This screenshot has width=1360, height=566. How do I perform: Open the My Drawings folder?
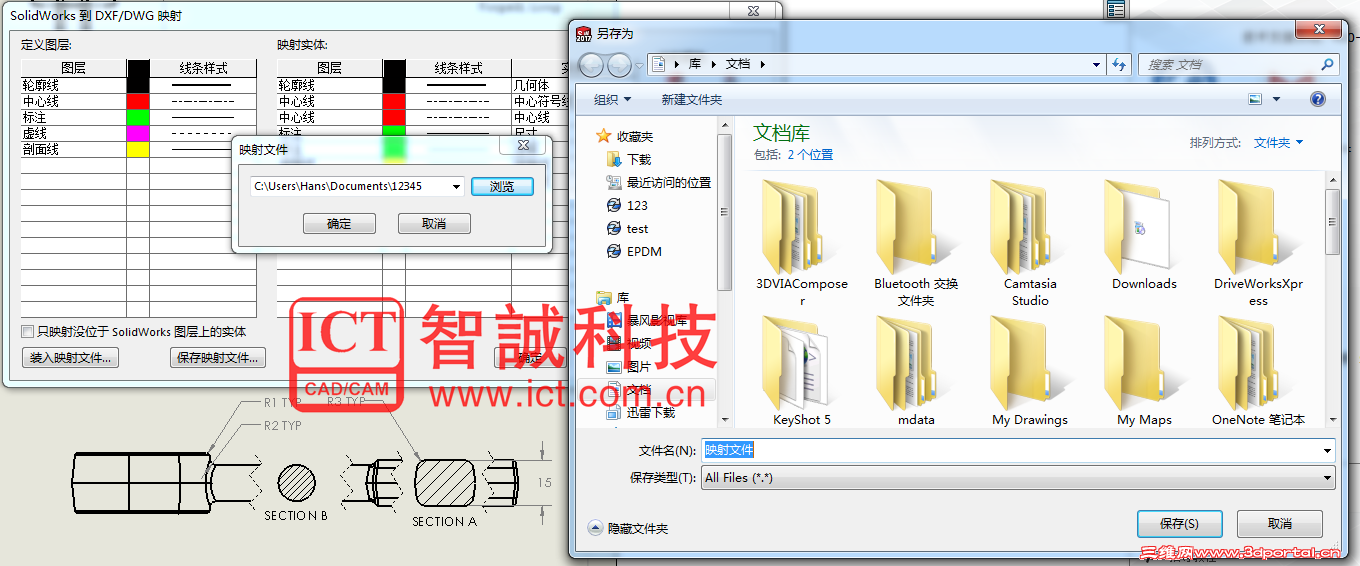tap(1030, 371)
